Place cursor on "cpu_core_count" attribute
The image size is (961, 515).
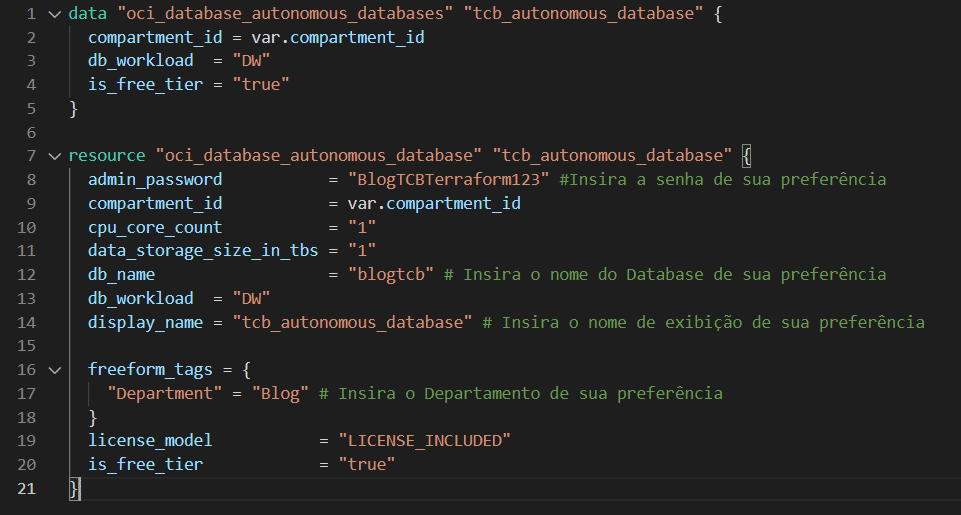(155, 227)
